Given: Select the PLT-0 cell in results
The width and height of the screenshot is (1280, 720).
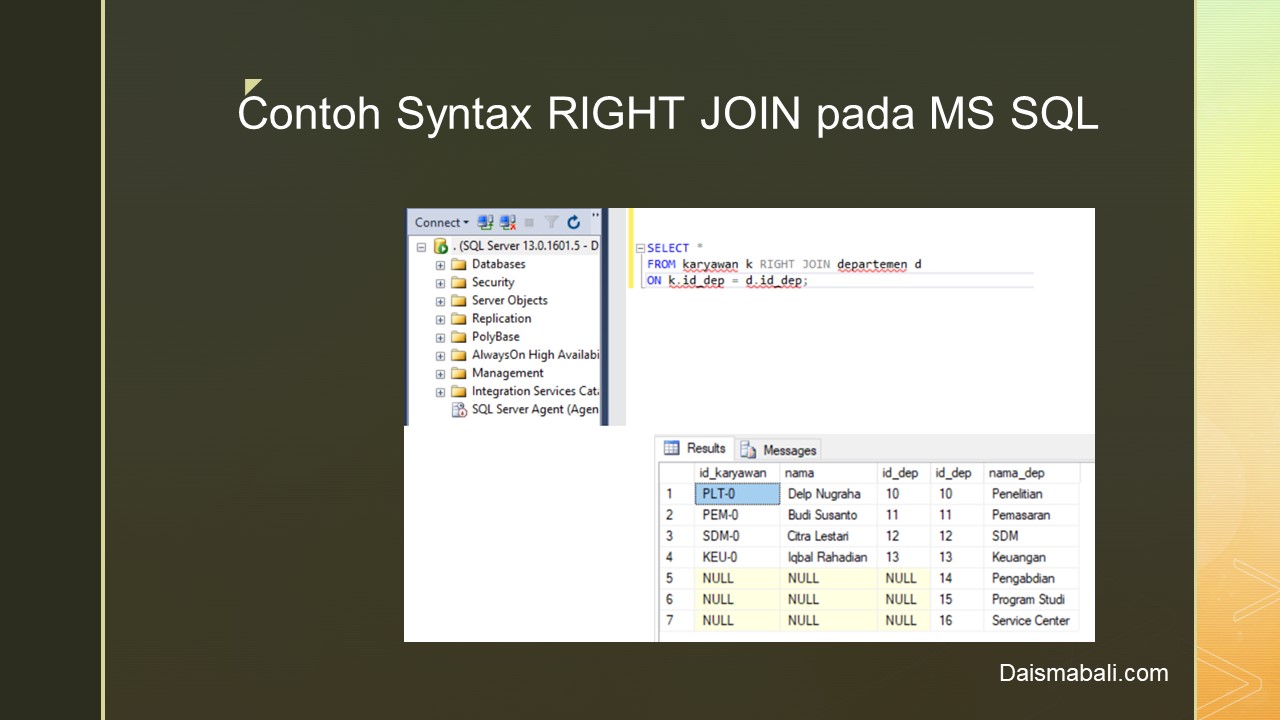Looking at the screenshot, I should pos(737,494).
